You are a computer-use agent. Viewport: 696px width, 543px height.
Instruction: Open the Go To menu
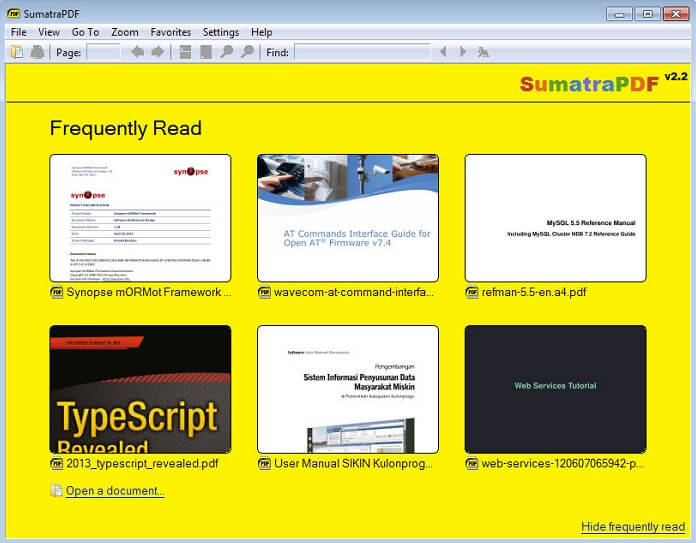(85, 32)
